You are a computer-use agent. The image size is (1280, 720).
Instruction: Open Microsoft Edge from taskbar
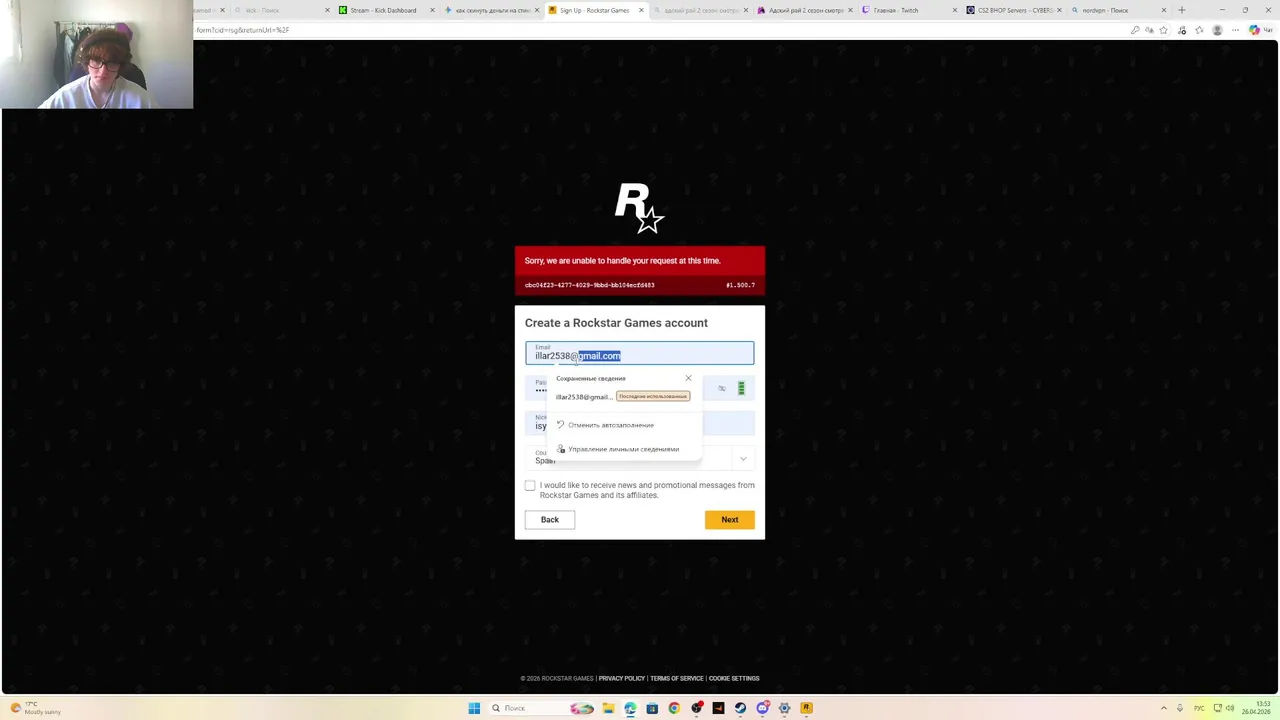point(630,708)
